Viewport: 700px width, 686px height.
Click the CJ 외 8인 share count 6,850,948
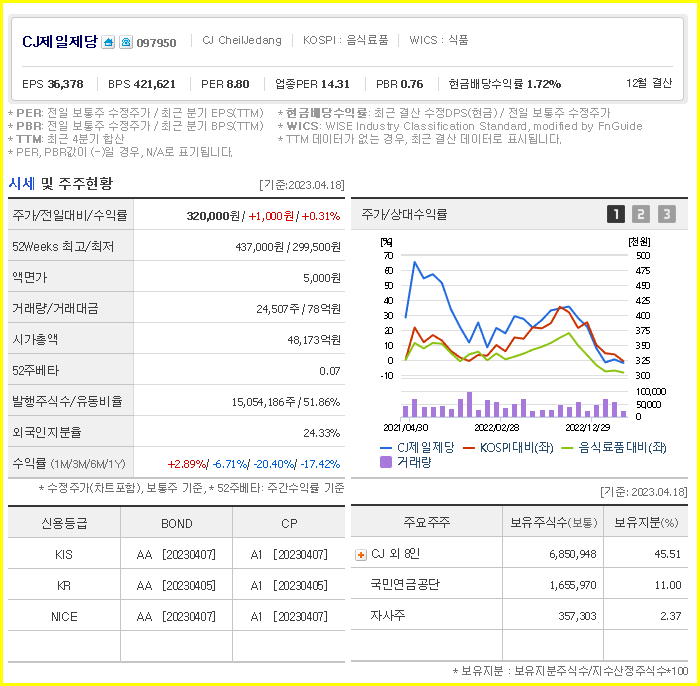(x=573, y=554)
